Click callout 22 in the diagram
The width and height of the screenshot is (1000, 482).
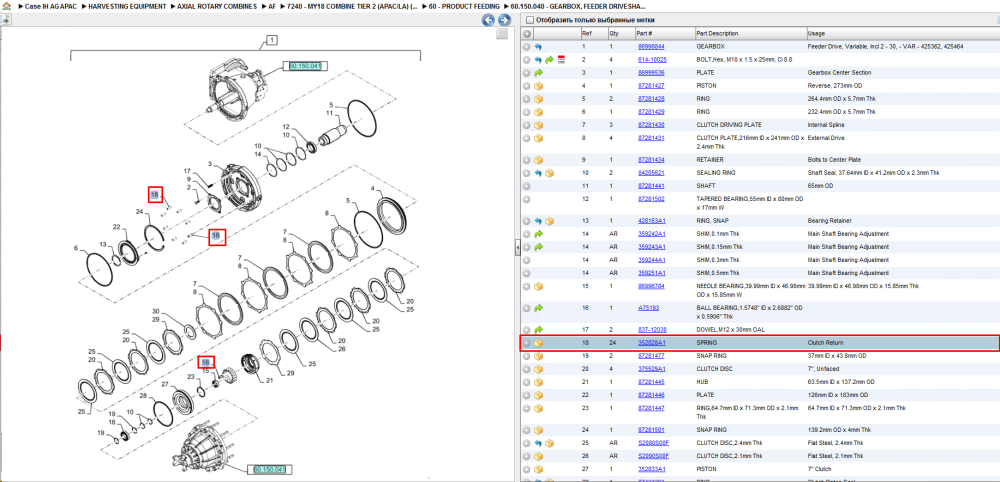click(117, 228)
